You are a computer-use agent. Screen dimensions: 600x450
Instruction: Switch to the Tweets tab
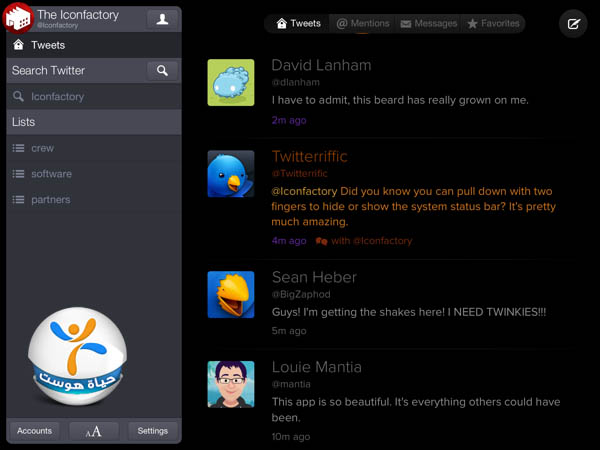tap(298, 24)
